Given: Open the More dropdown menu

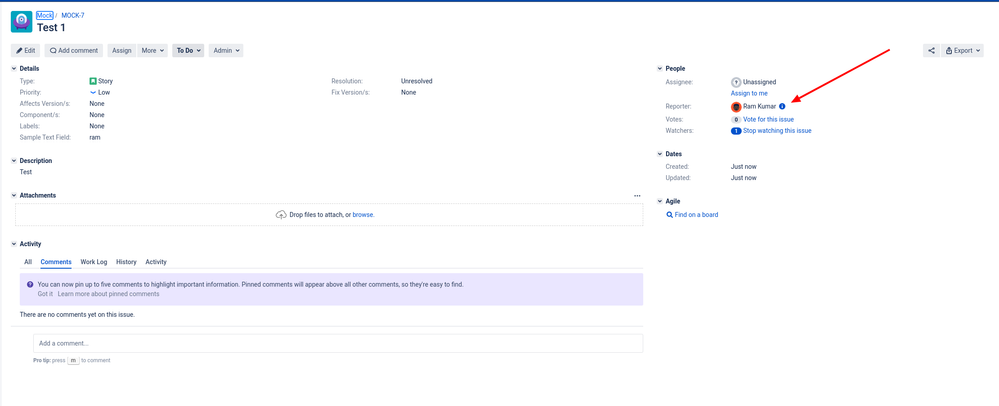Looking at the screenshot, I should point(153,50).
